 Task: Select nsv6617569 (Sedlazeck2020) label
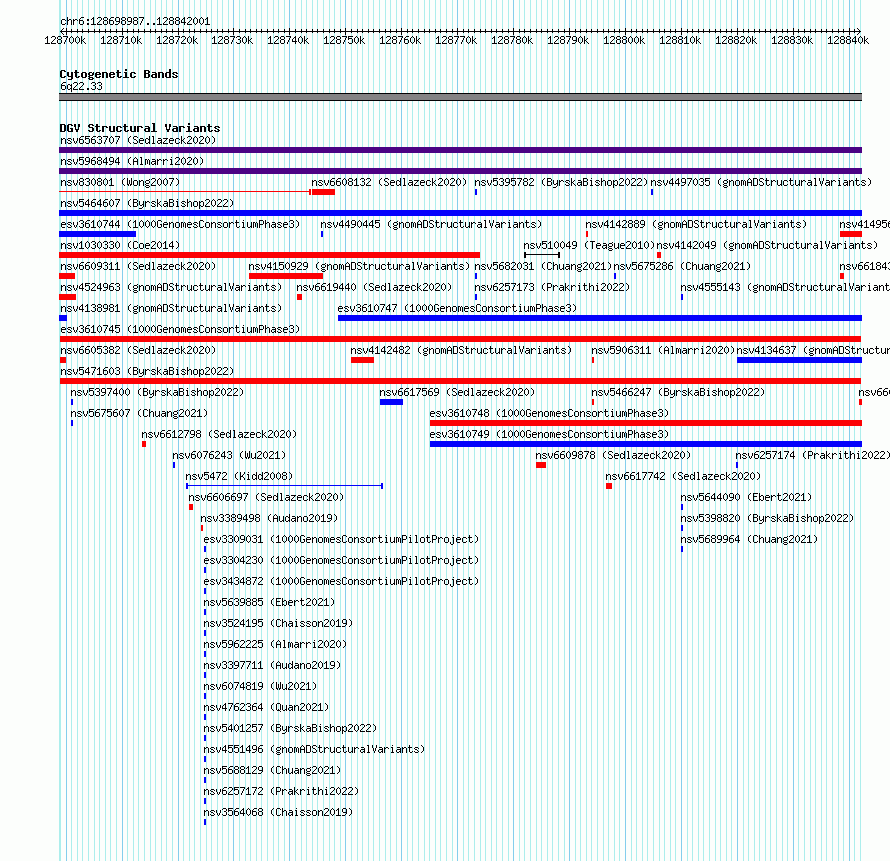pyautogui.click(x=457, y=392)
